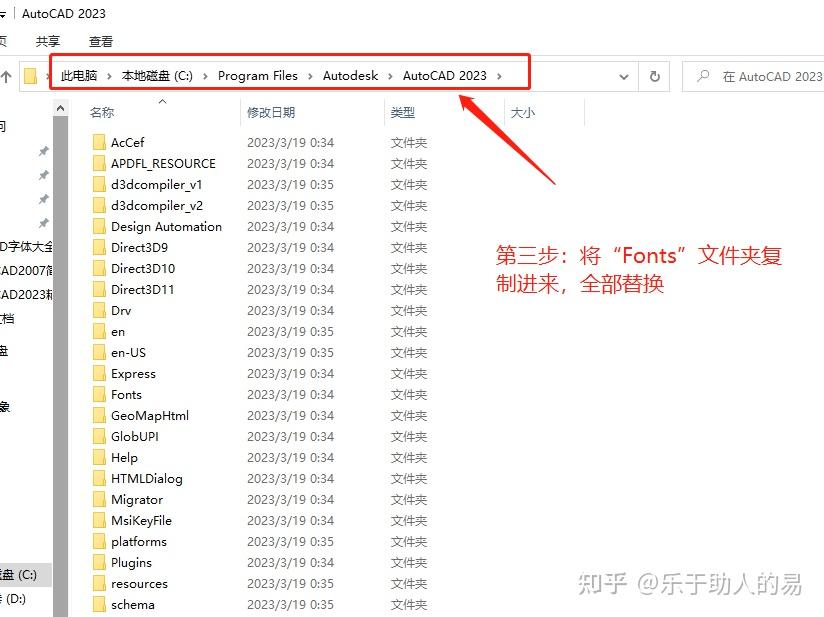Select the Direct3D10 folder icon

[99, 269]
